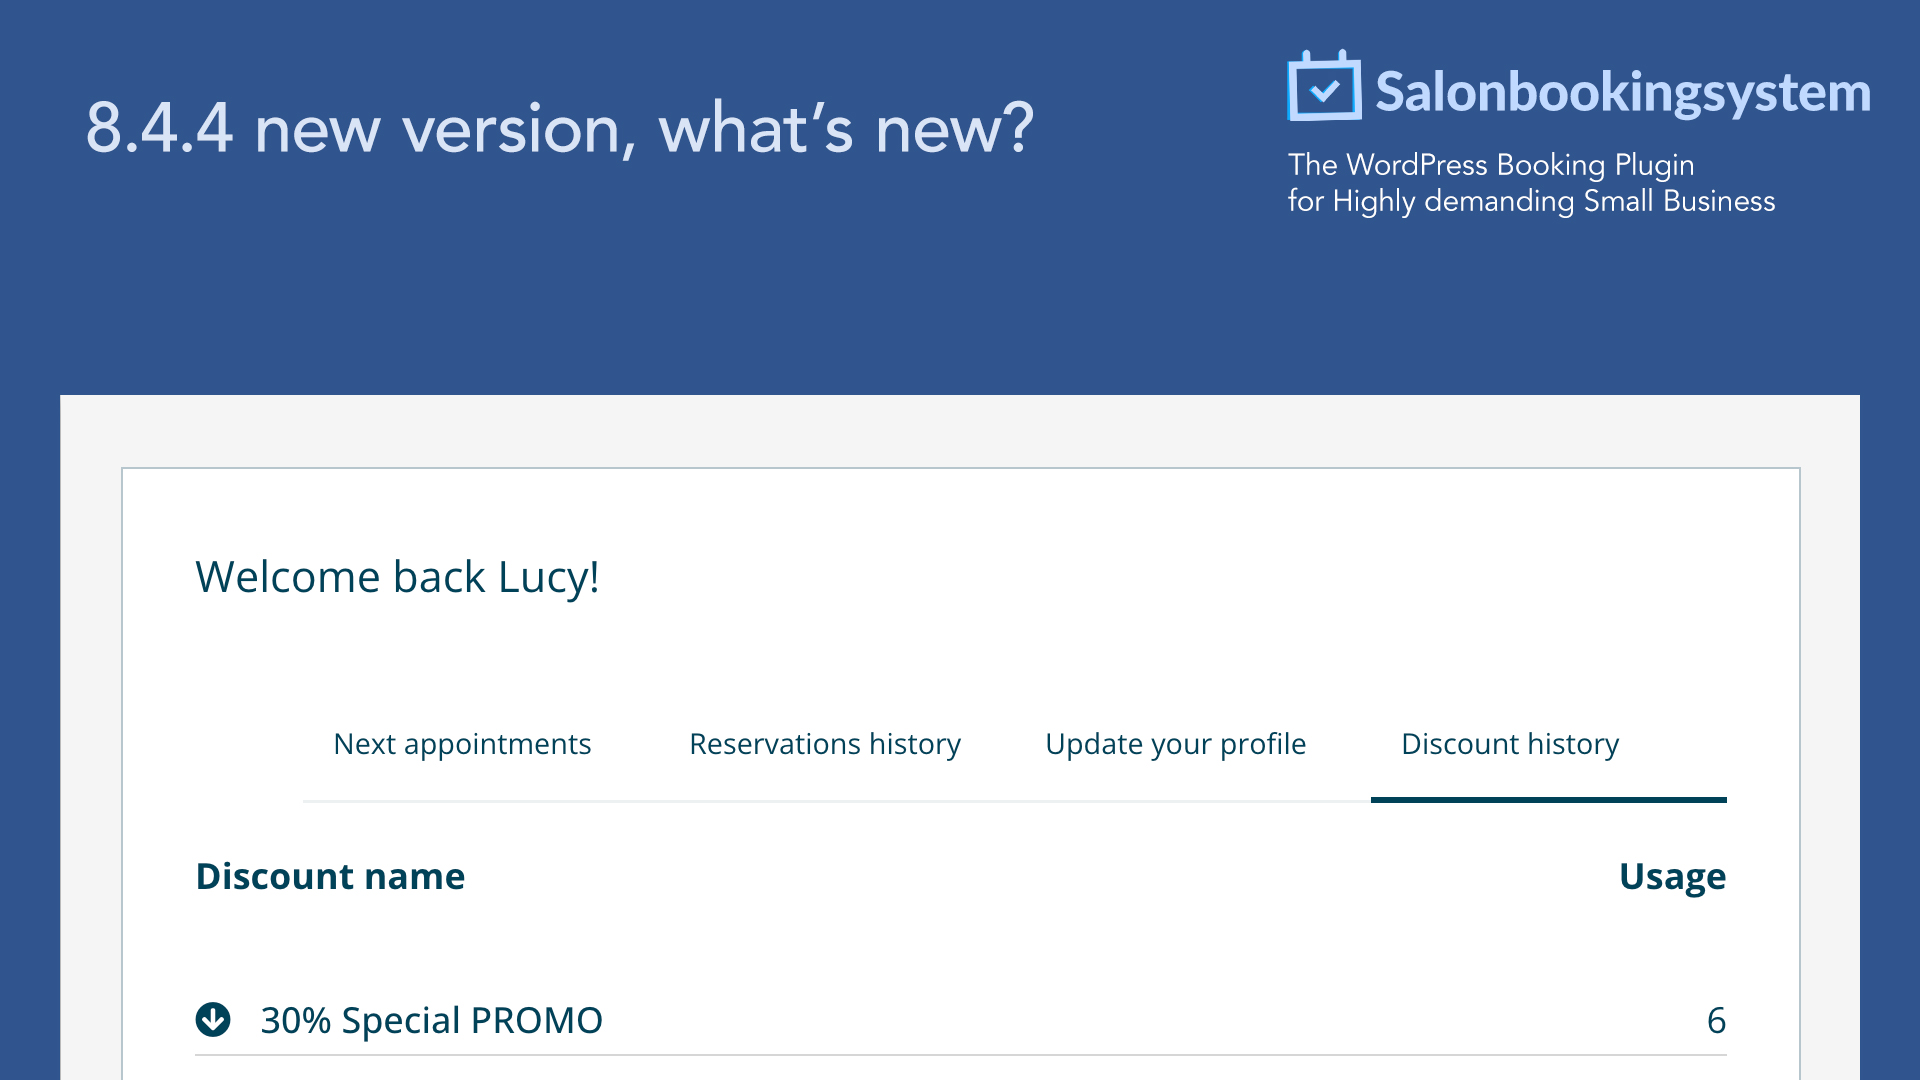Open the Reservations history tab

[824, 744]
